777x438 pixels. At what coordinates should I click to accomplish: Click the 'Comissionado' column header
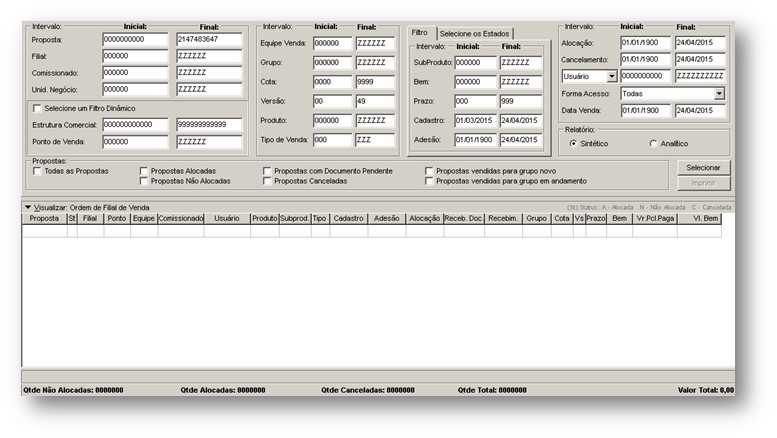point(180,219)
